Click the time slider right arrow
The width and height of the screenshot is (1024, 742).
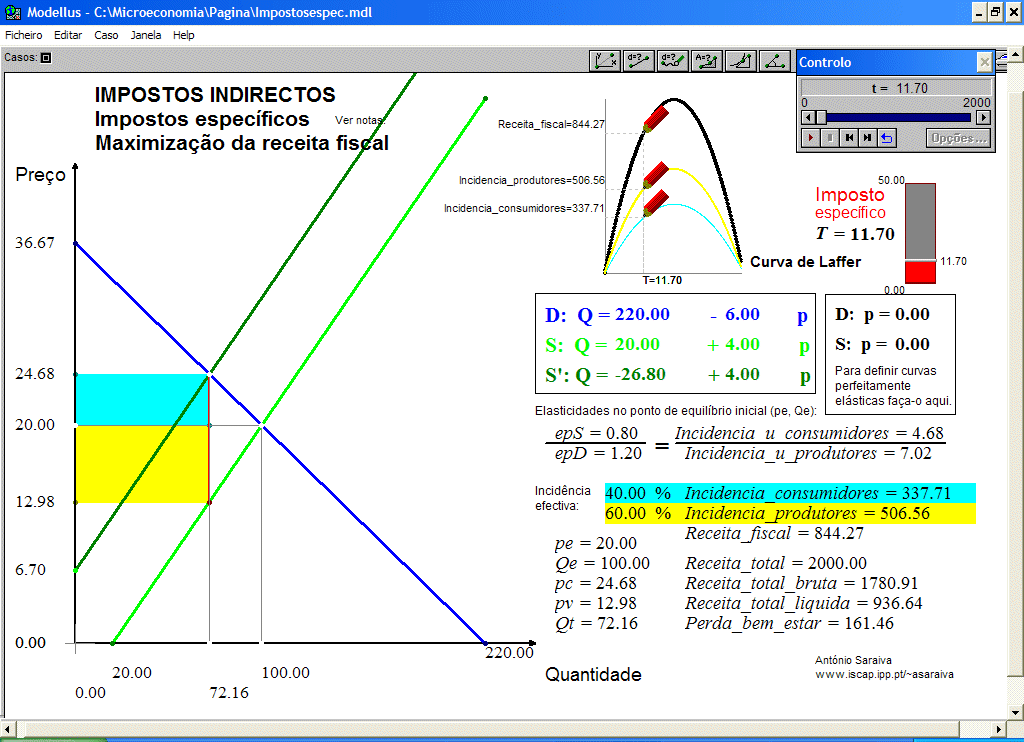pyautogui.click(x=983, y=117)
